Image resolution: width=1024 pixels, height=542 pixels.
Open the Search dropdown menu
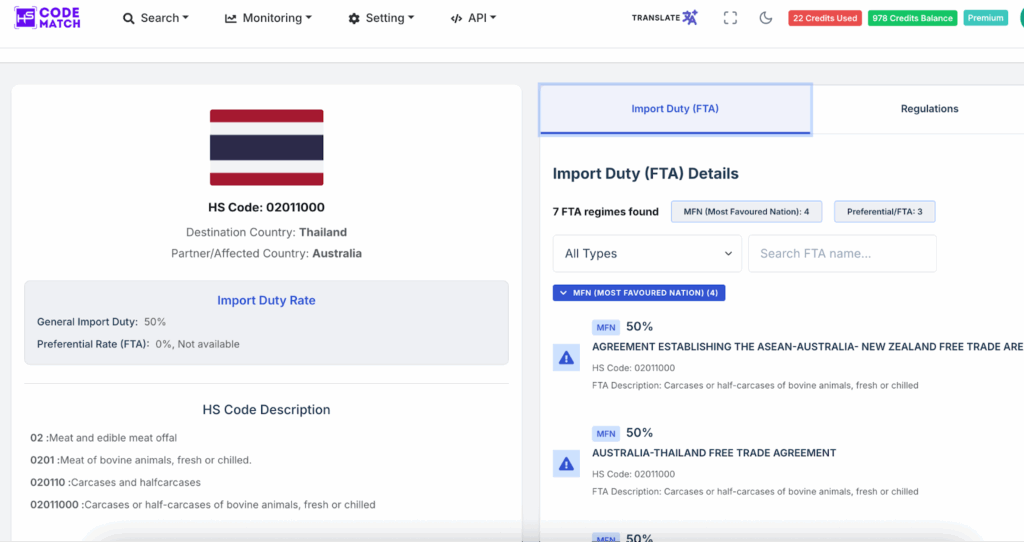[156, 18]
